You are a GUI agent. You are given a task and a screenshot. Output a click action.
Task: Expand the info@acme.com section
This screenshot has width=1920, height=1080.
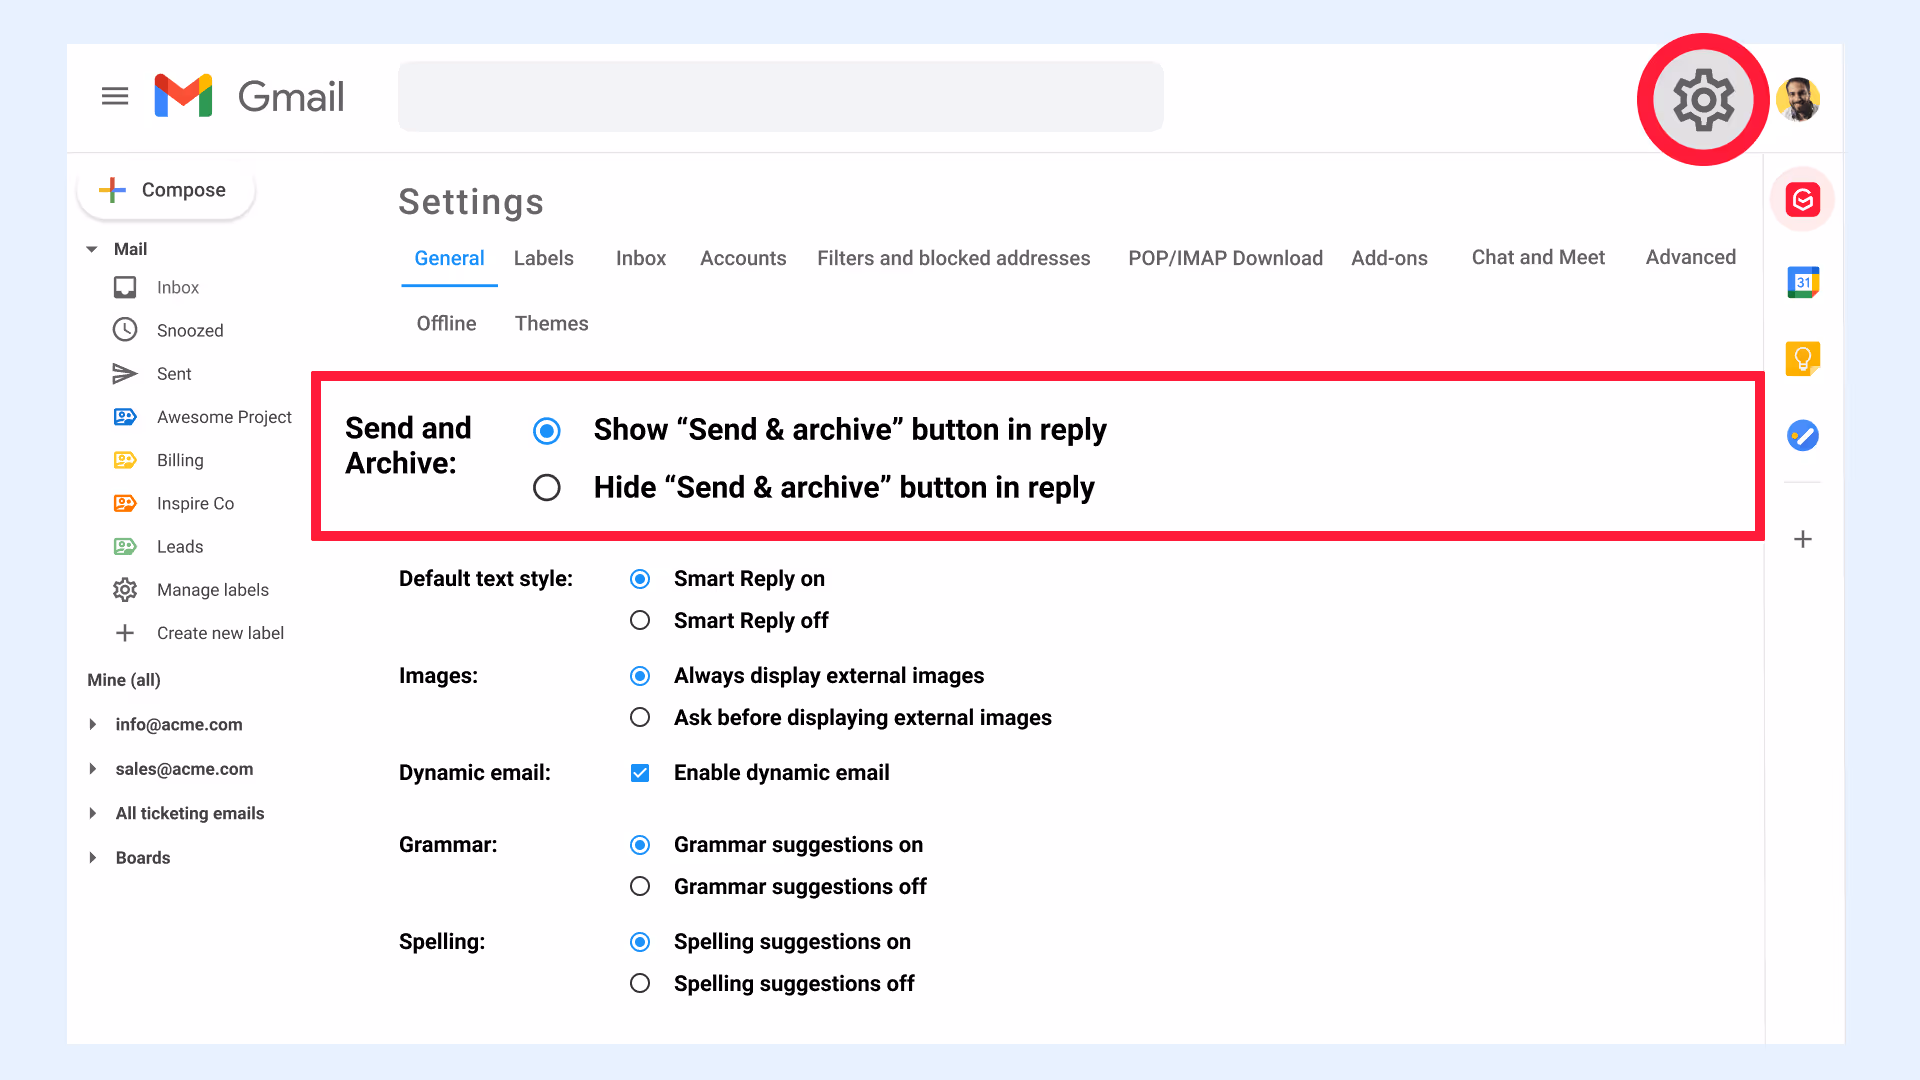coord(93,724)
